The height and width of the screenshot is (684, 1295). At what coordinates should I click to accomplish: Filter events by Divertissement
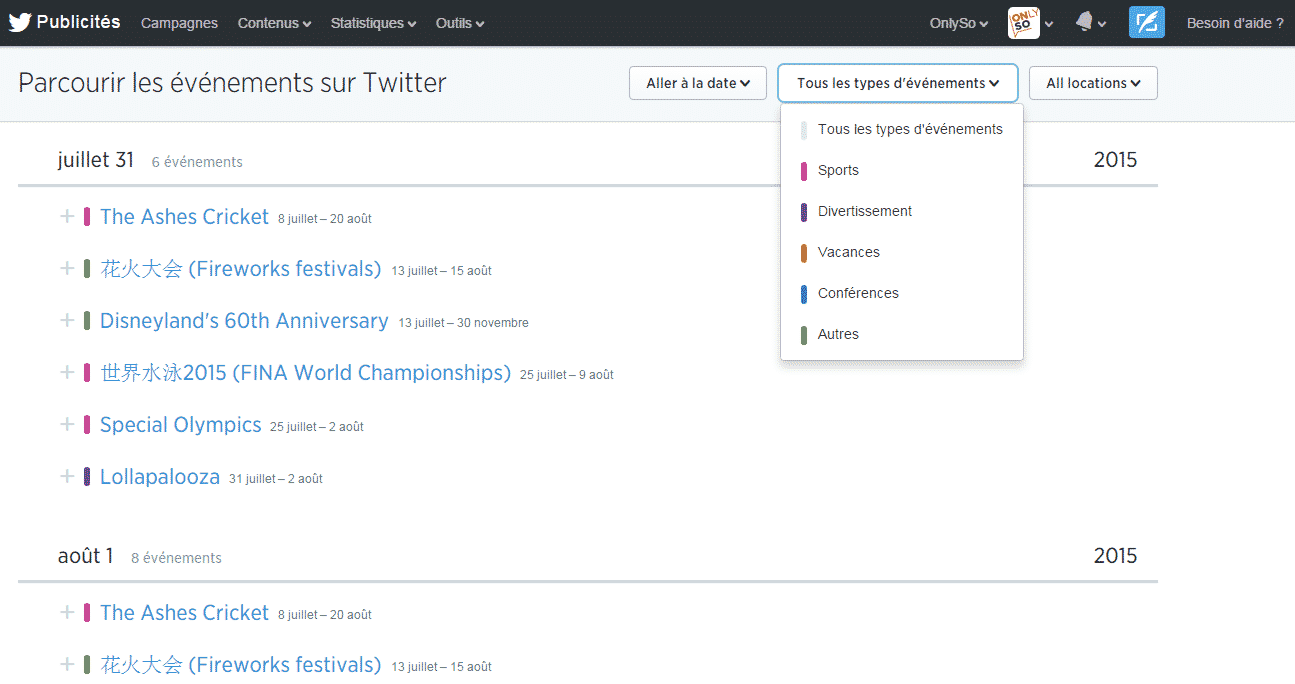pos(902,211)
